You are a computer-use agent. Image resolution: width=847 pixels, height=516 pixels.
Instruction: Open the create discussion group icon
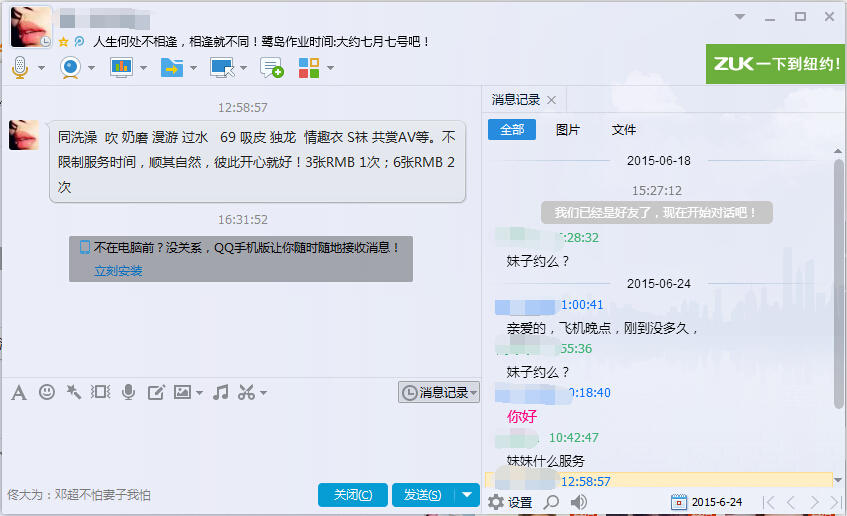[271, 68]
